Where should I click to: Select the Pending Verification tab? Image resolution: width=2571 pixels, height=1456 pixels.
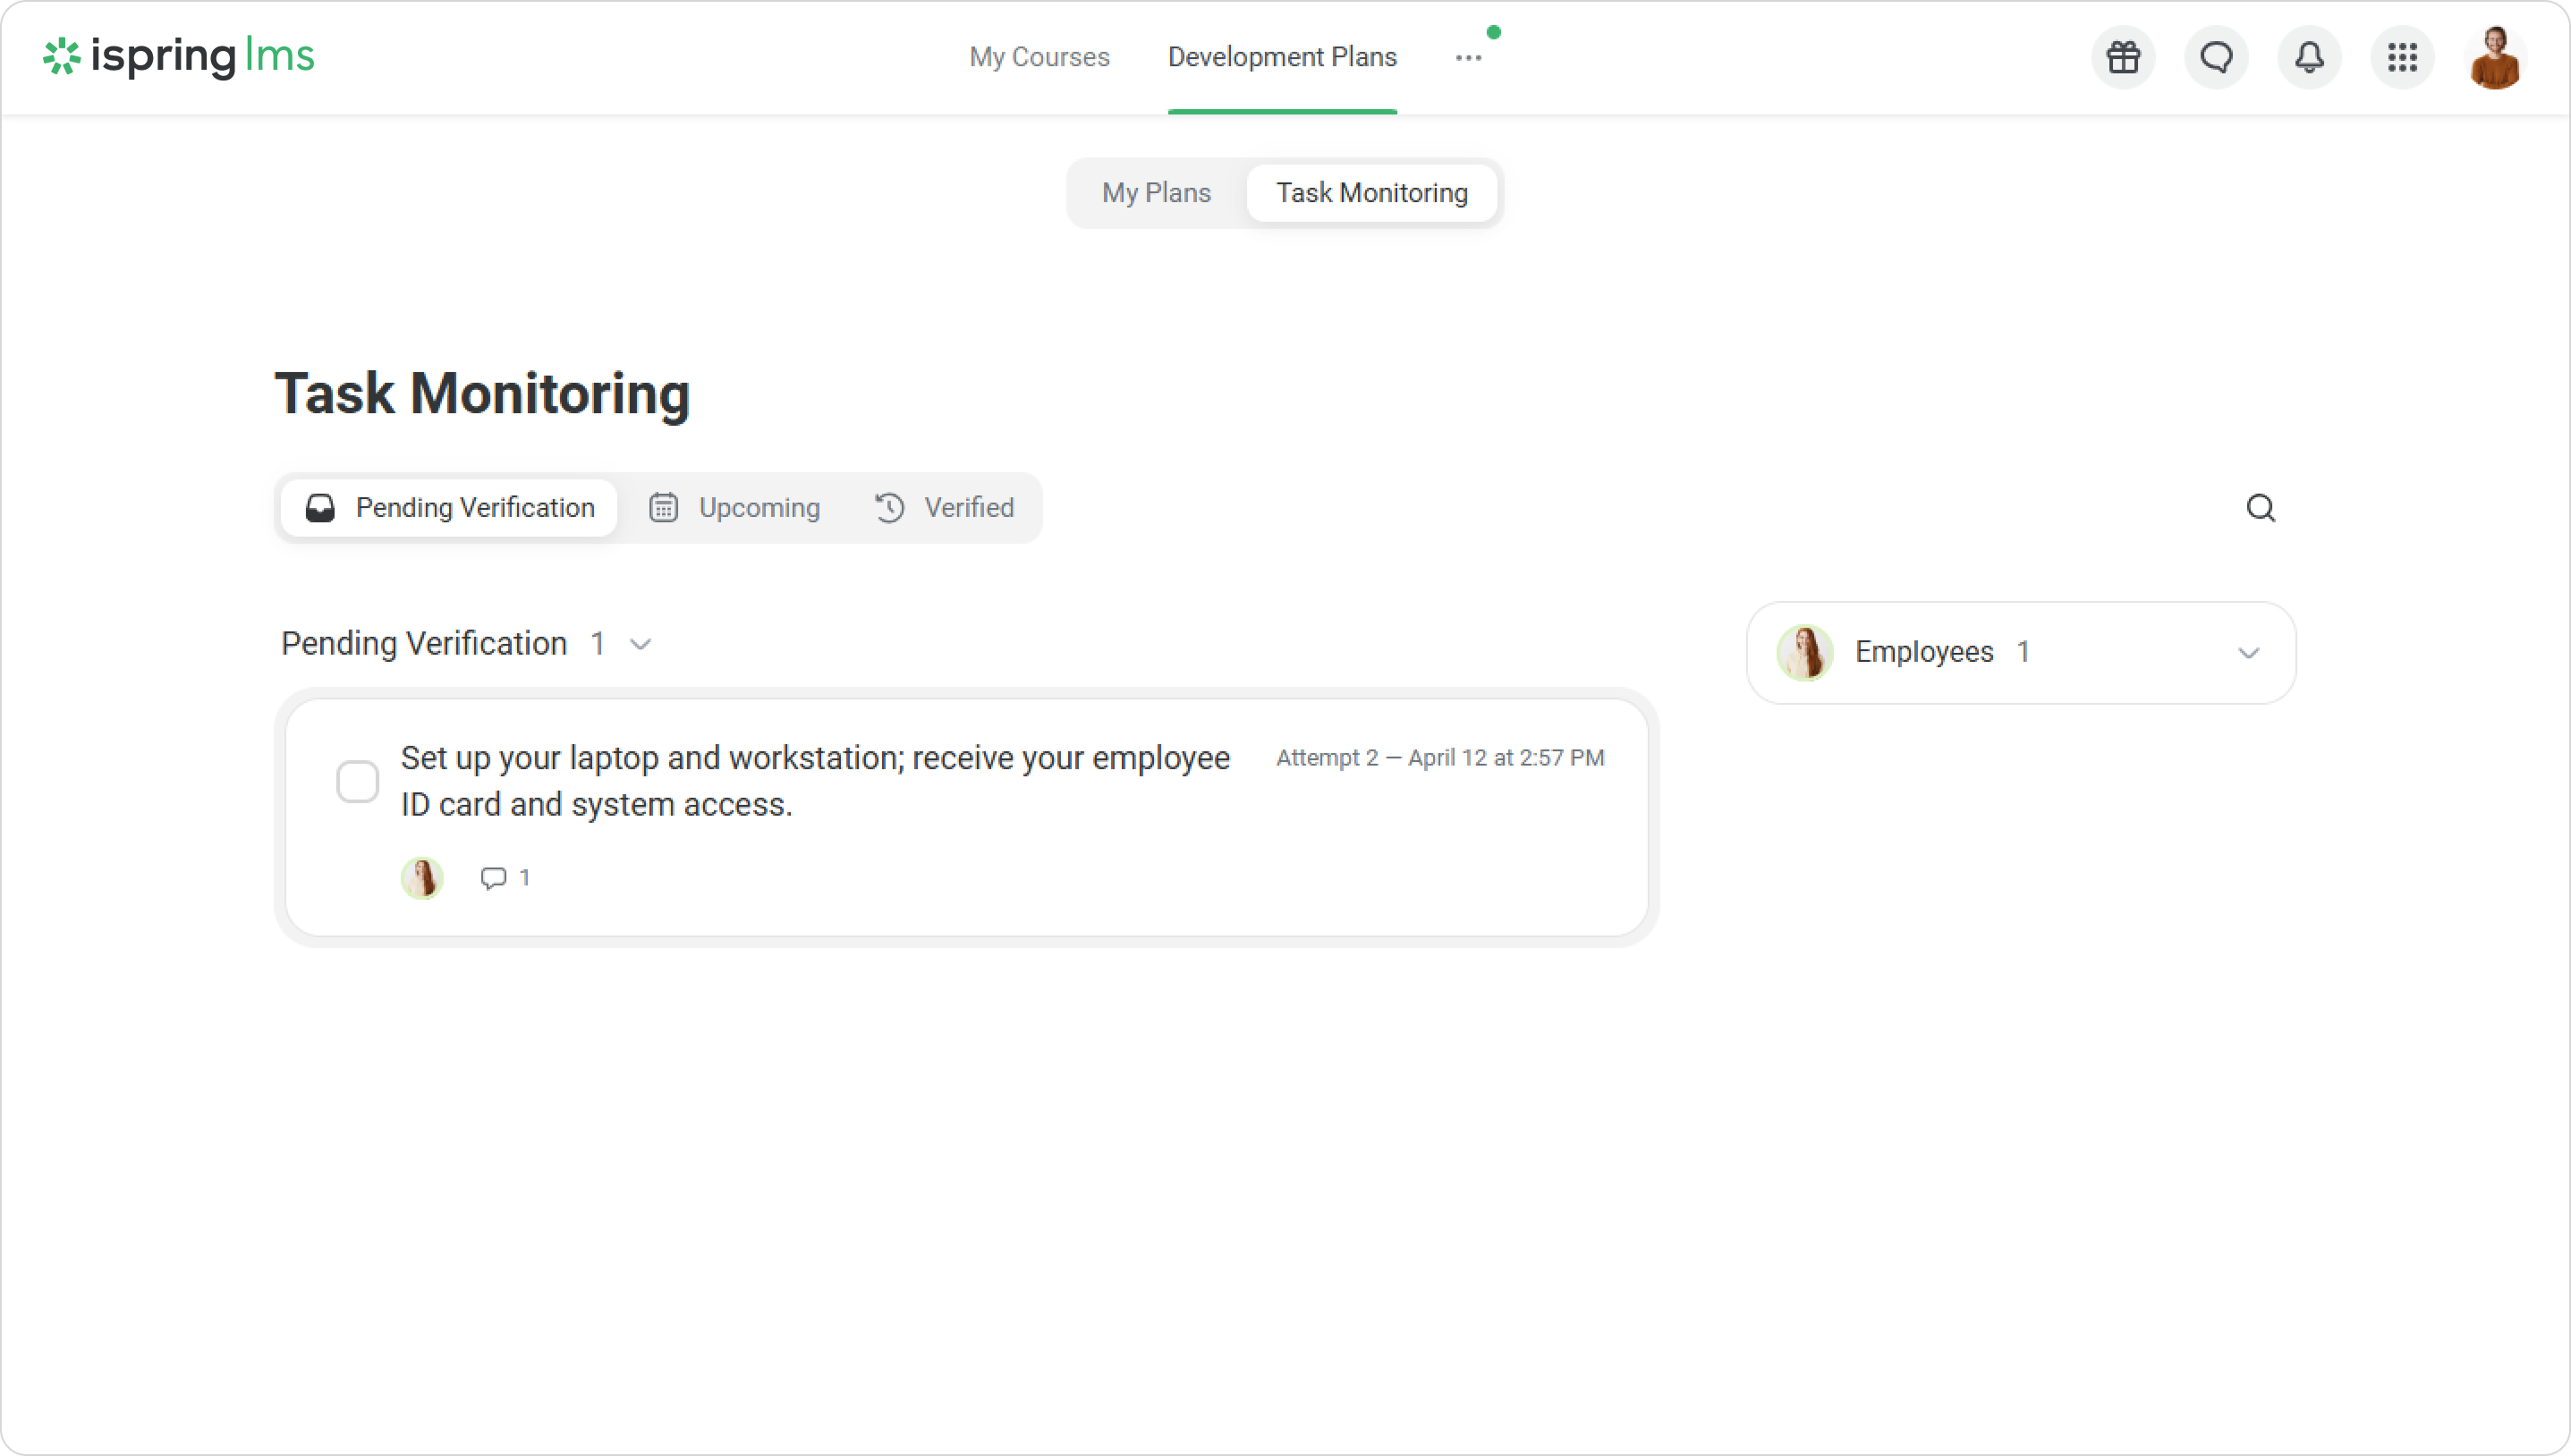point(449,508)
